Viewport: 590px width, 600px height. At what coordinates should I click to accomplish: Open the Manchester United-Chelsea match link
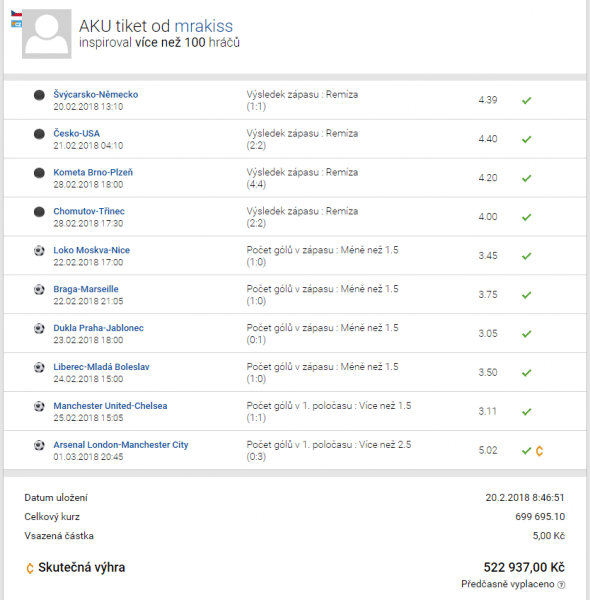(110, 406)
